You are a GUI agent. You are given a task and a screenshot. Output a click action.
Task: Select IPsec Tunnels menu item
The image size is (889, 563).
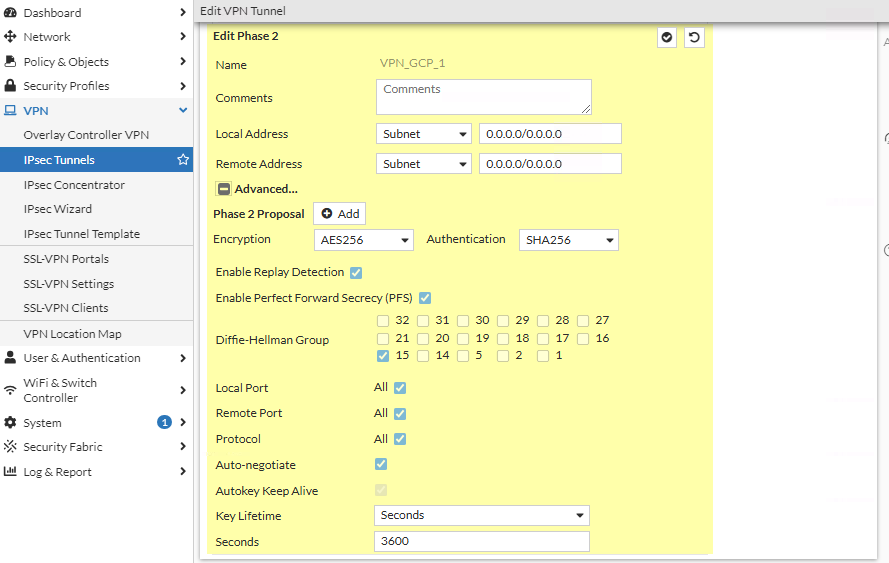coord(96,160)
